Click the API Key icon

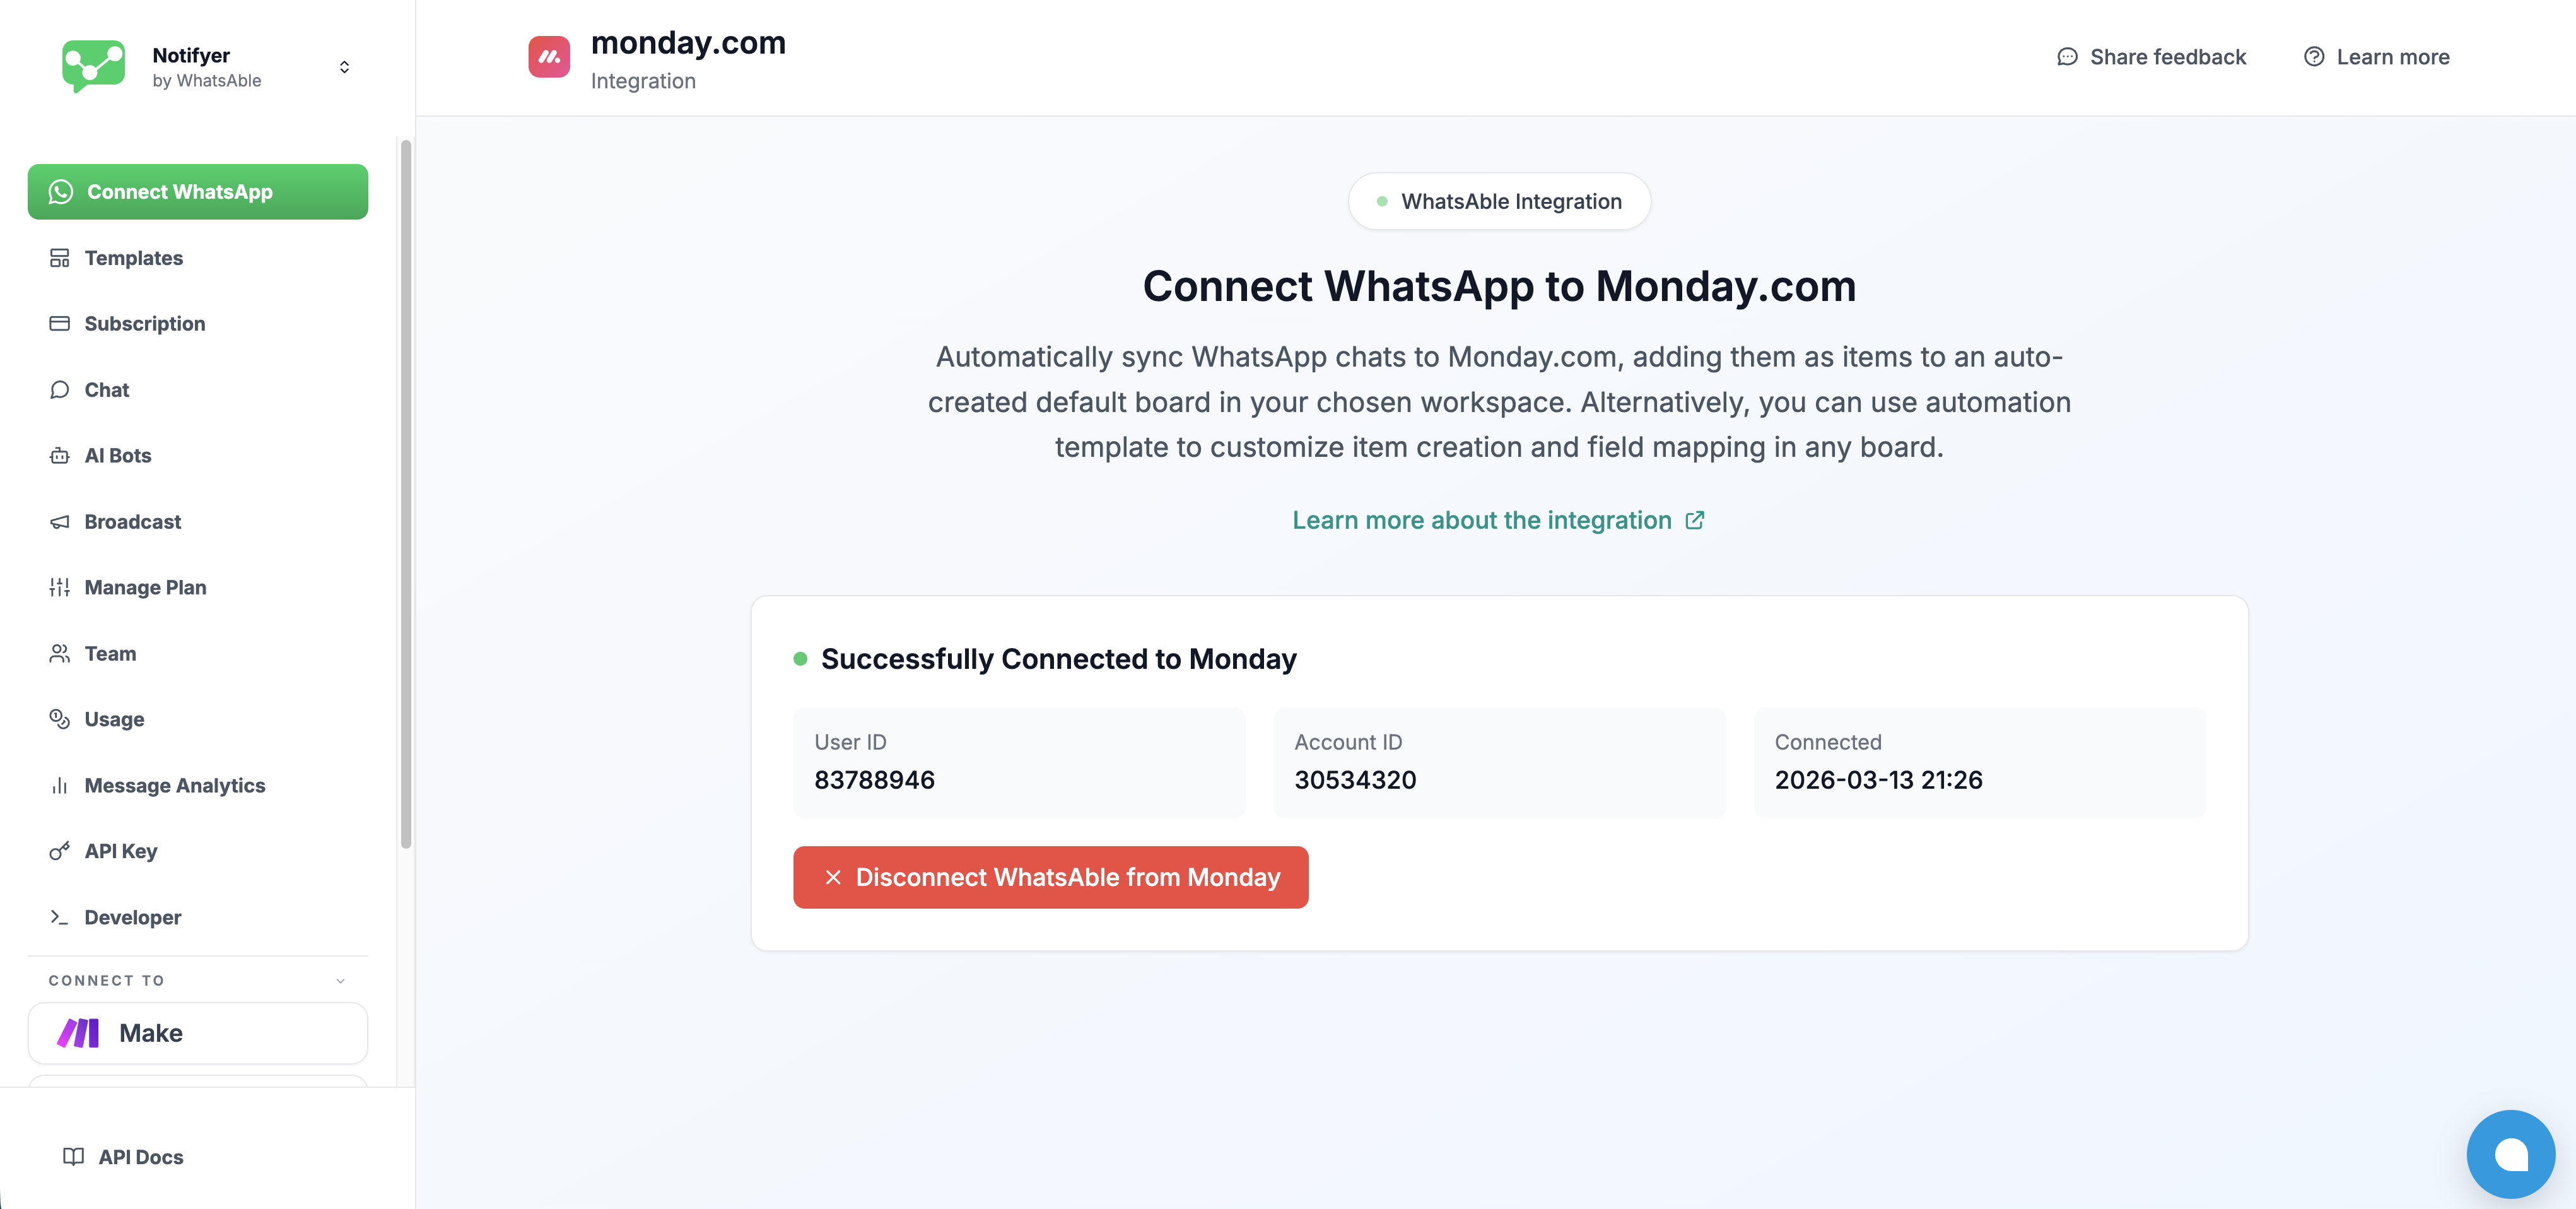coord(60,851)
